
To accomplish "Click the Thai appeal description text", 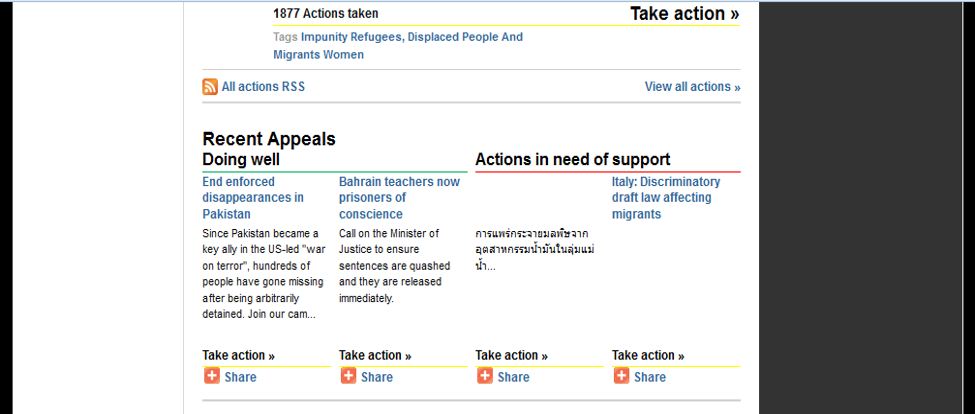I will (x=532, y=250).
